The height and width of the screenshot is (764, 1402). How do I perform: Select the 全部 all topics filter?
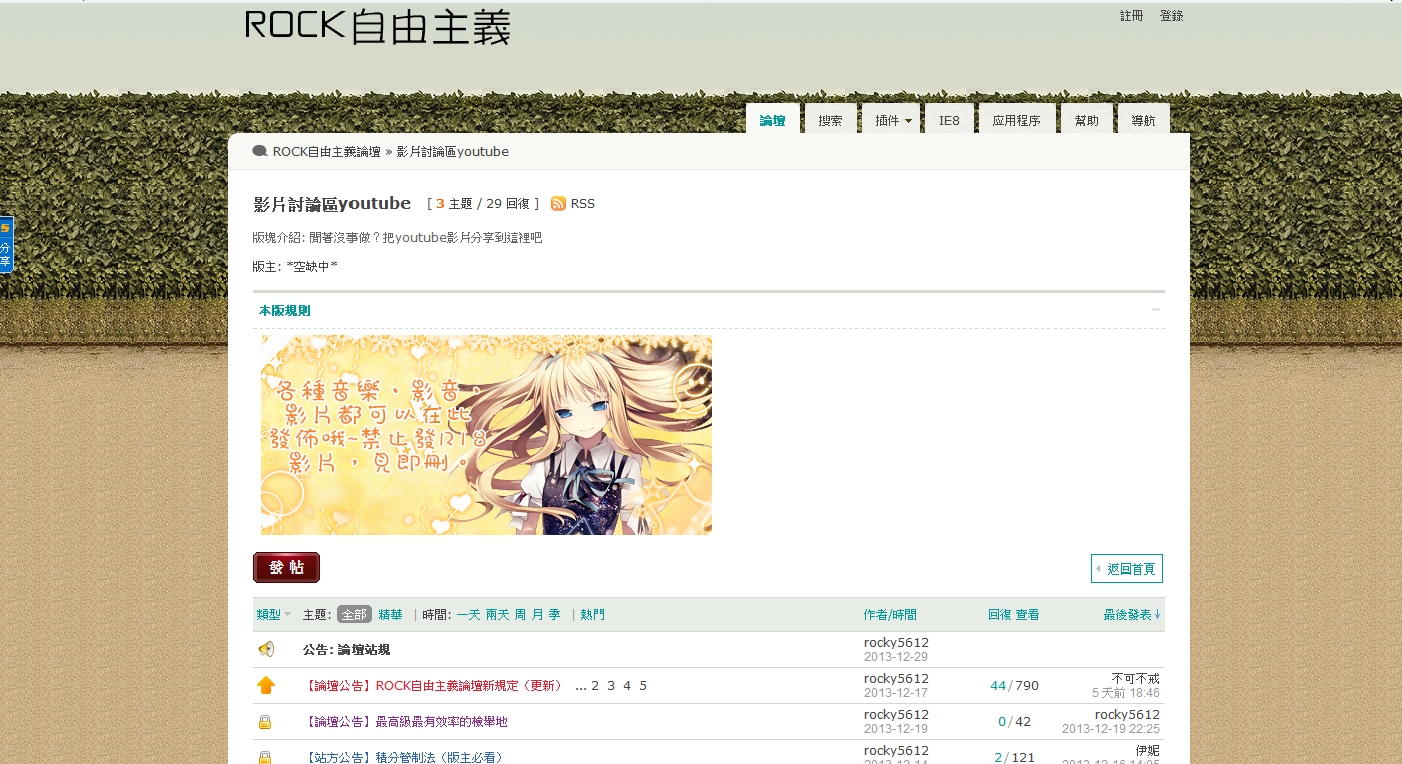(x=354, y=614)
